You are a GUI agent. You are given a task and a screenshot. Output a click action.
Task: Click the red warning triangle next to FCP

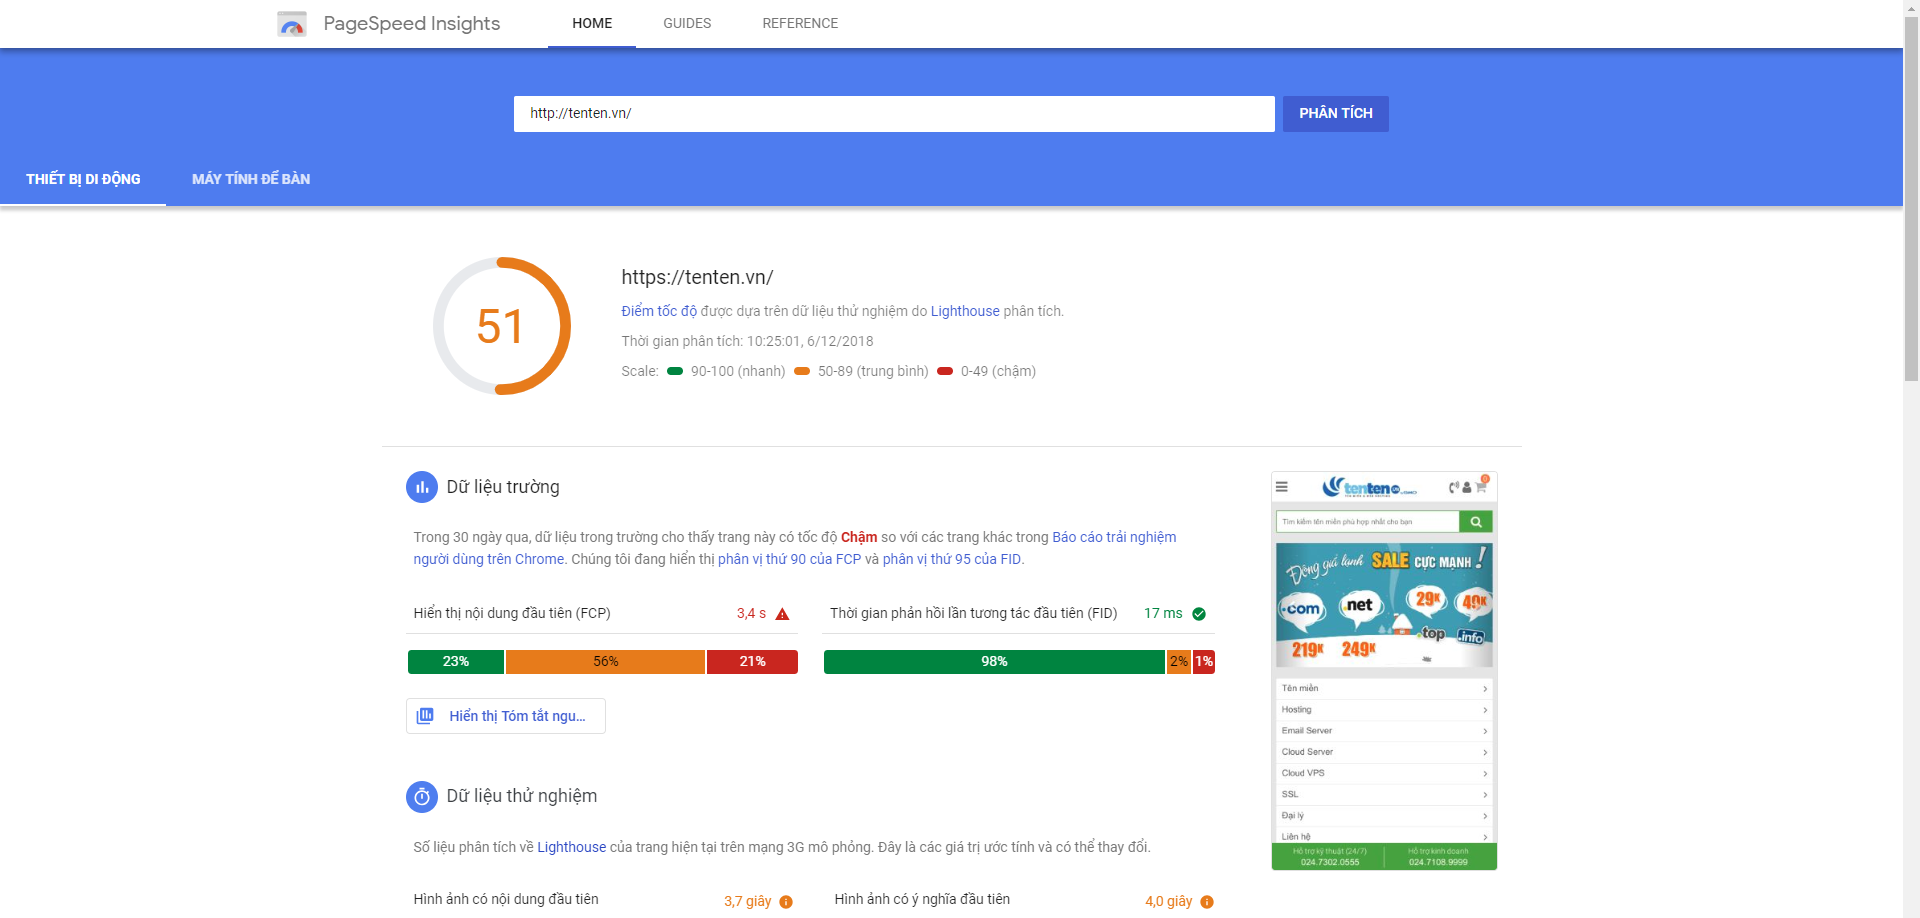pos(783,614)
